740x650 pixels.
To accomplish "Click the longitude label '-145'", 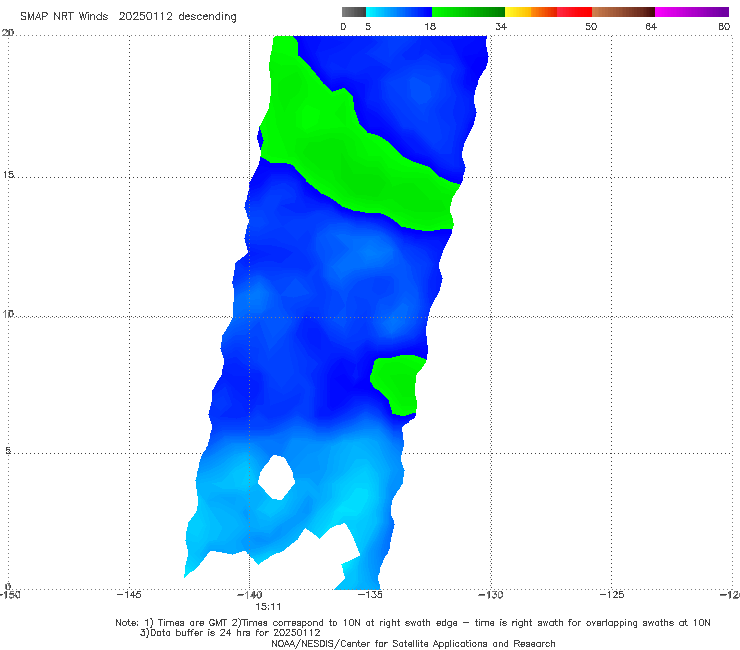I will [128, 595].
